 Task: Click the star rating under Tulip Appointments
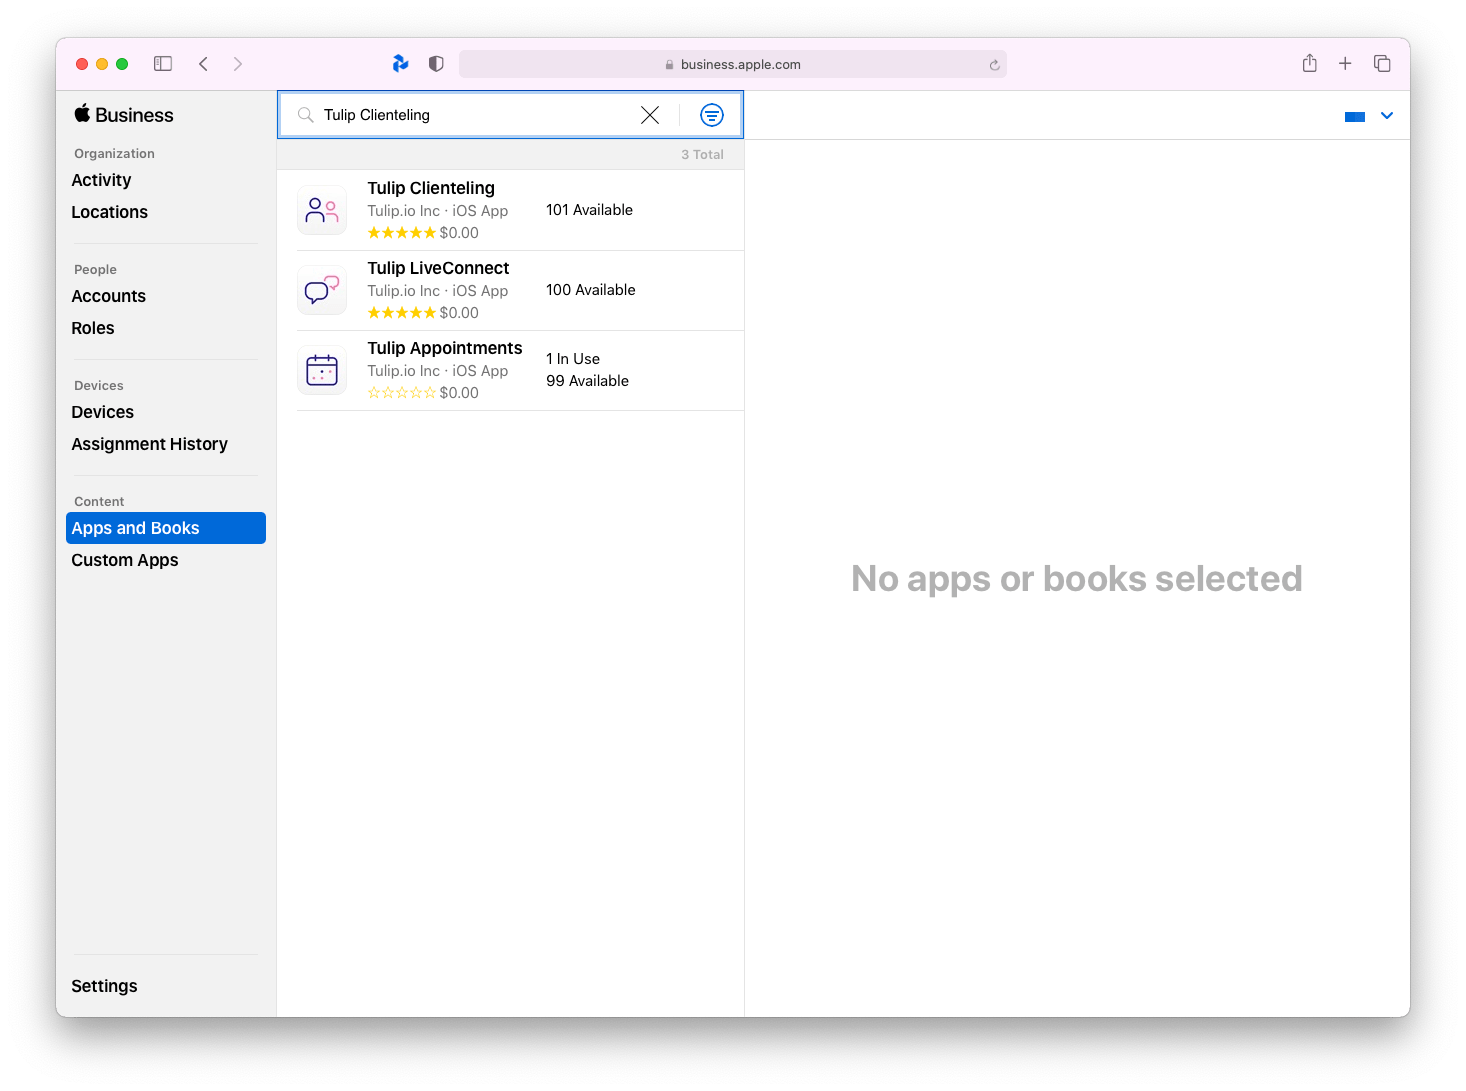tap(401, 392)
